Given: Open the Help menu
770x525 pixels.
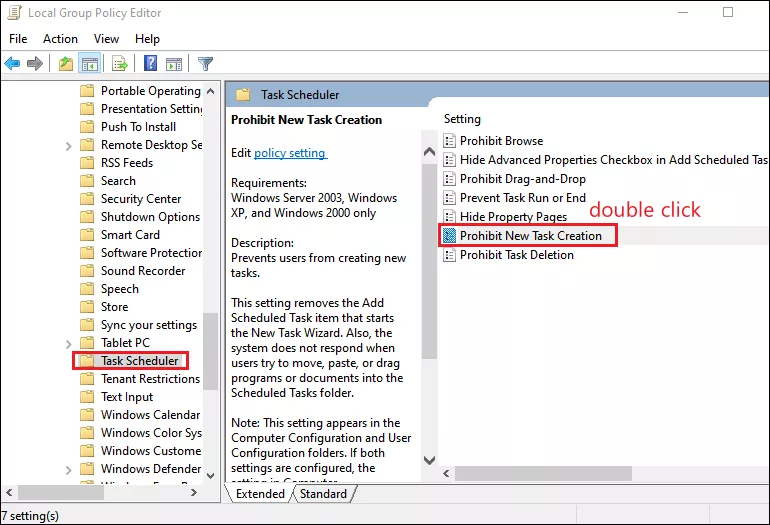Looking at the screenshot, I should tap(147, 39).
